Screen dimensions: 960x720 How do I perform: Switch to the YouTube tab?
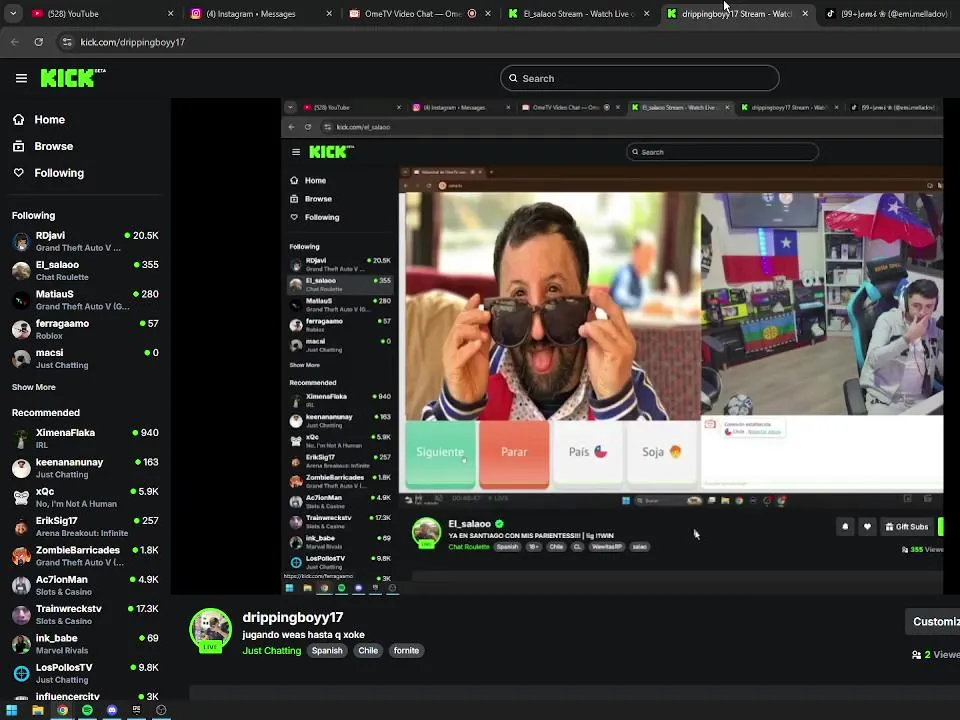pos(102,13)
